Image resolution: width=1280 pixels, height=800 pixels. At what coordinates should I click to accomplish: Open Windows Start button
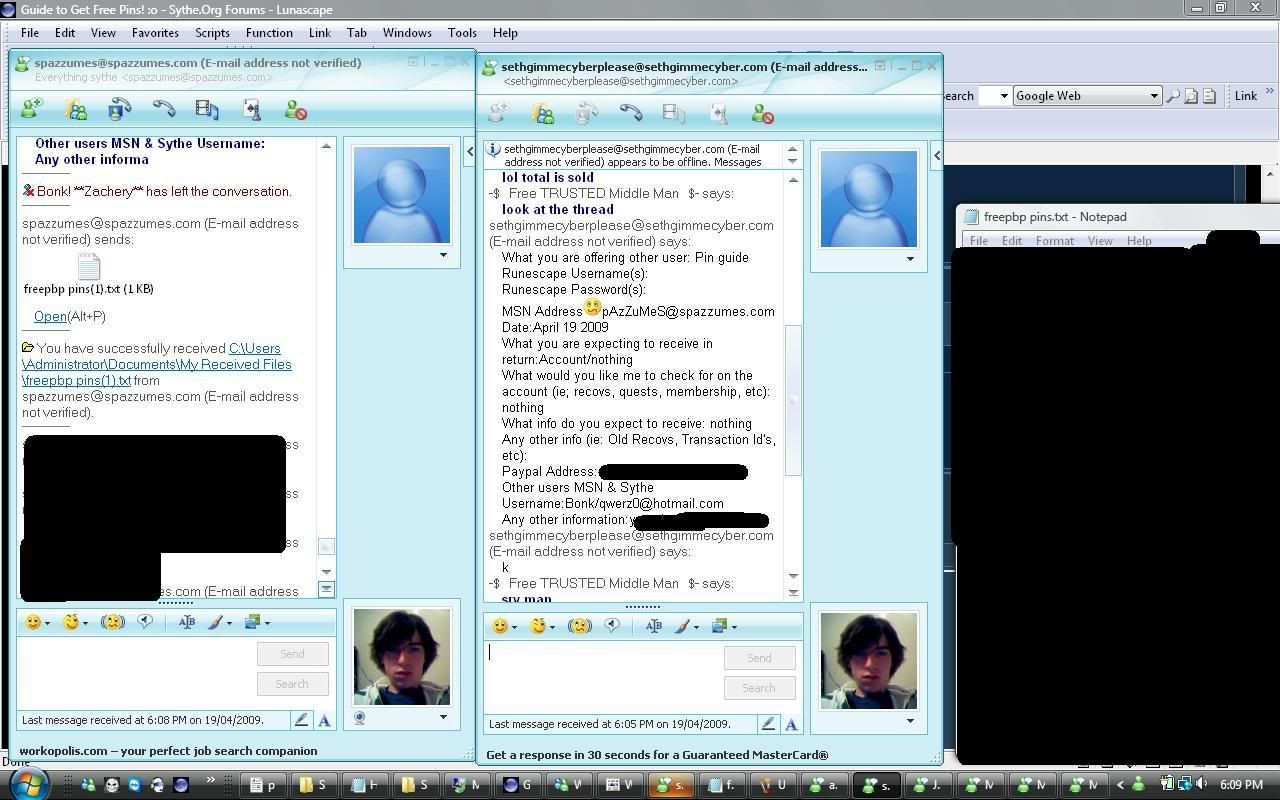tap(29, 784)
